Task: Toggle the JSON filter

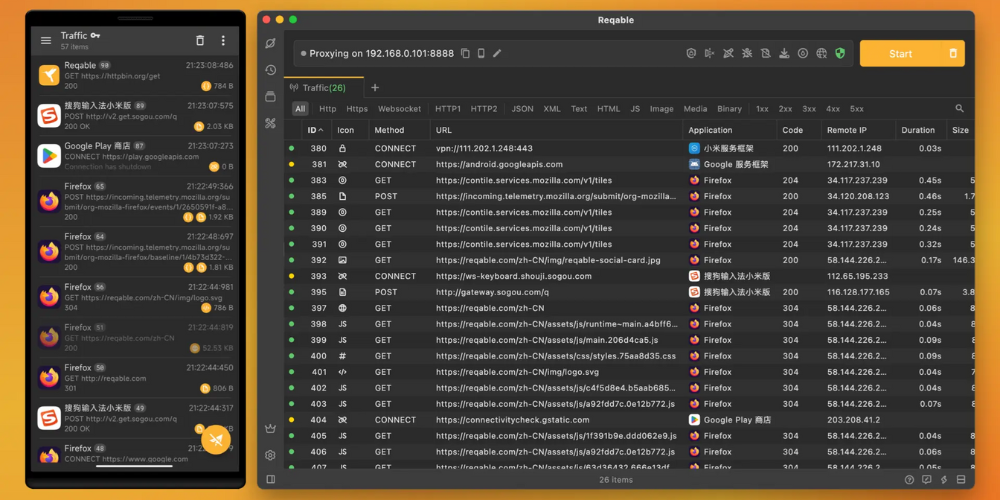Action: (x=522, y=109)
